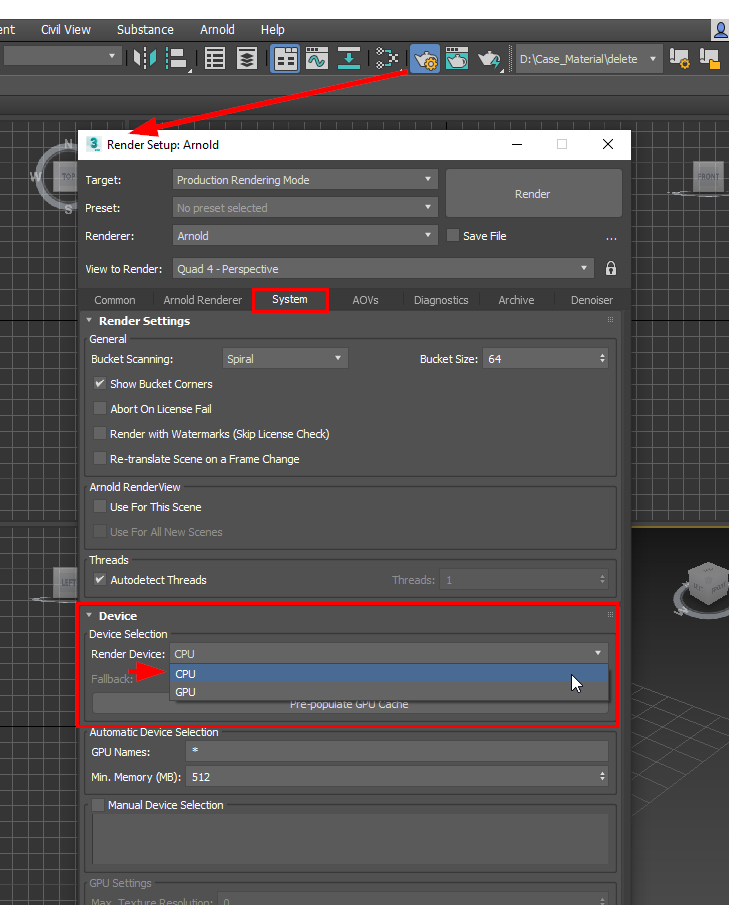Select CPU in the Render Device list
Image resolution: width=729 pixels, height=905 pixels.
(x=388, y=674)
